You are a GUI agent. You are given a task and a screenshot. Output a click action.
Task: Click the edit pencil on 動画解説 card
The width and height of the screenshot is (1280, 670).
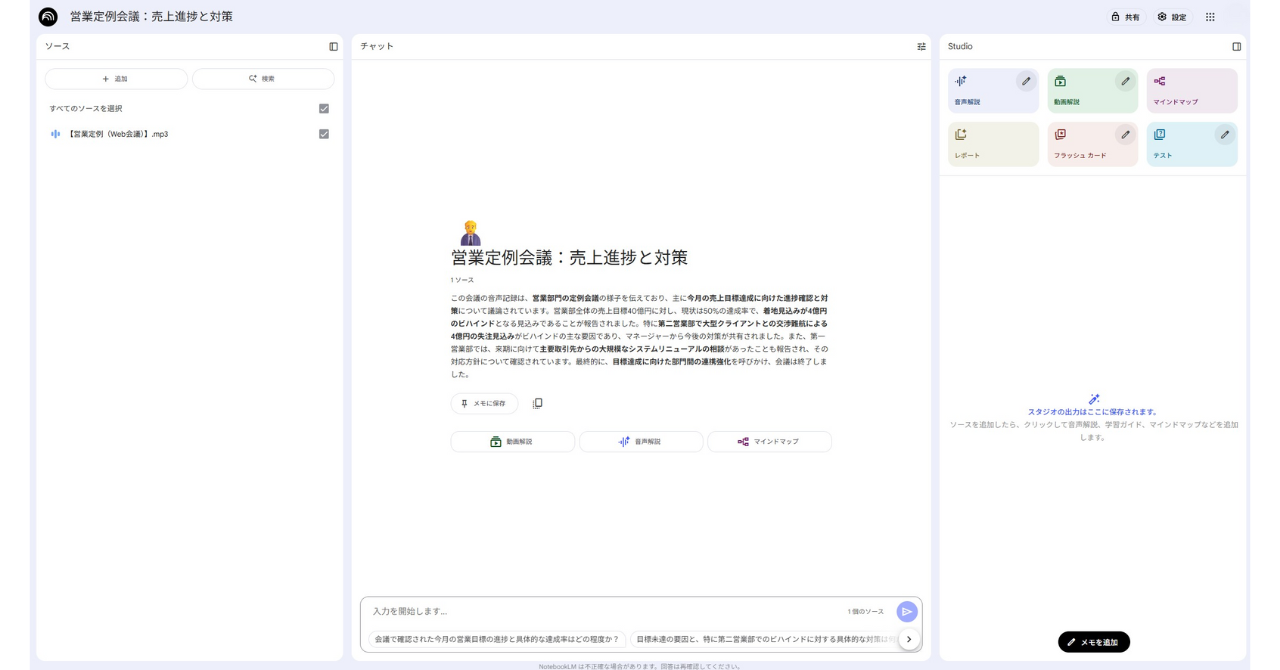[1125, 81]
